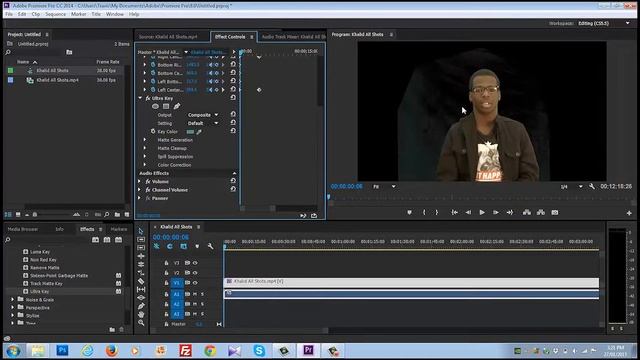The height and width of the screenshot is (360, 640).
Task: Toggle V2 track output eye
Action: click(195, 273)
